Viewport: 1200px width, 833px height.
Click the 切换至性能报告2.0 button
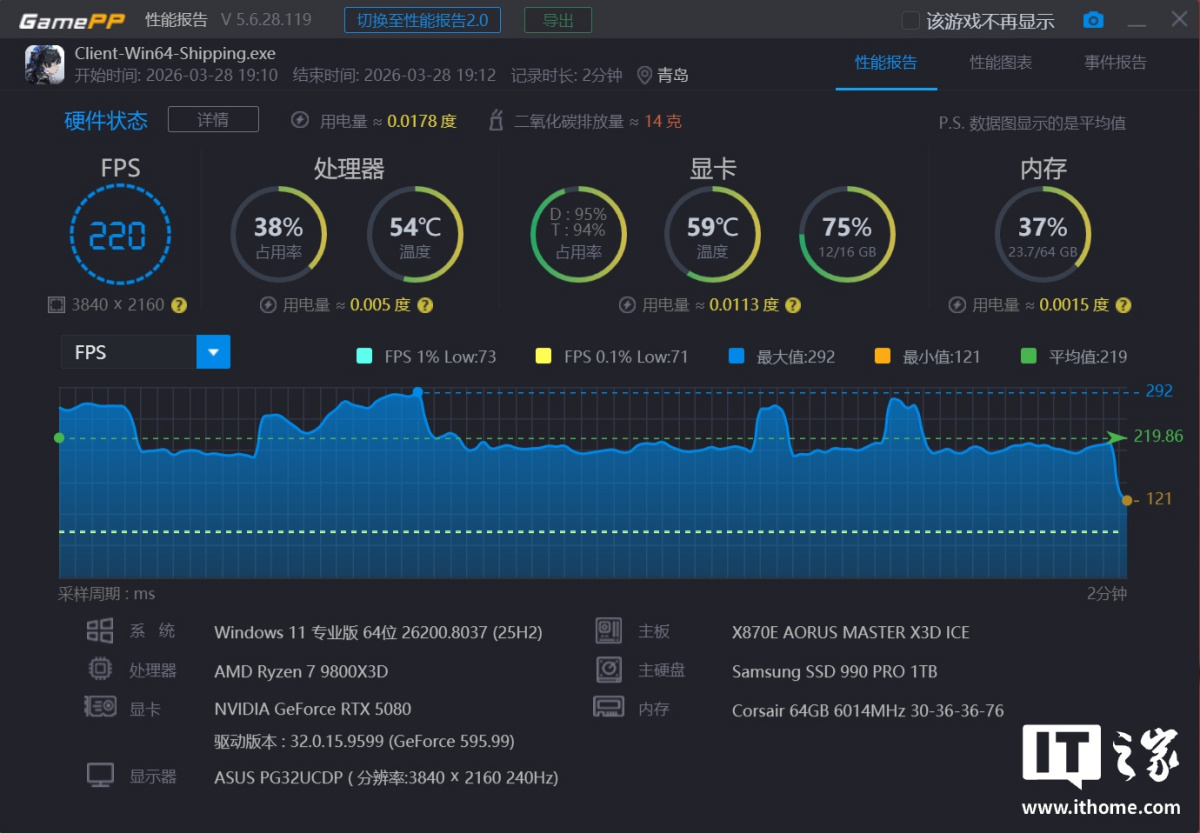[422, 20]
